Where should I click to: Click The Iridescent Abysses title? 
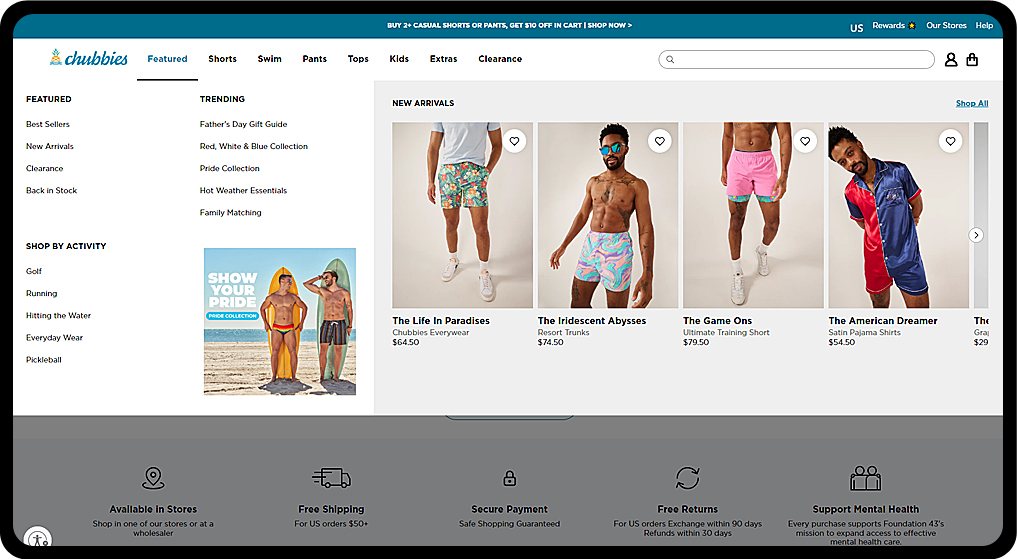click(592, 320)
